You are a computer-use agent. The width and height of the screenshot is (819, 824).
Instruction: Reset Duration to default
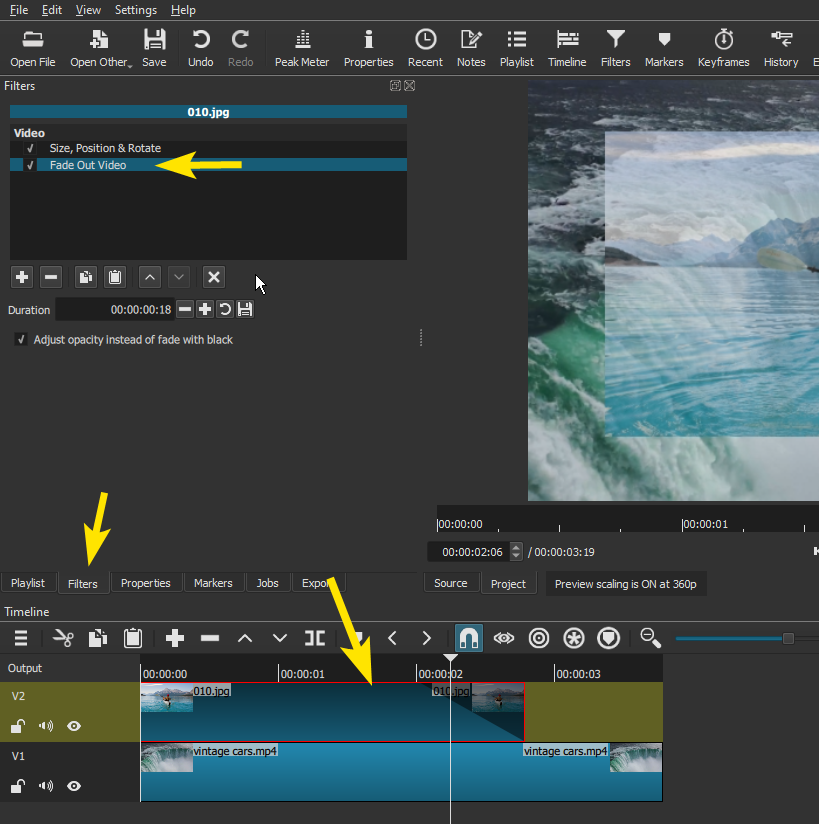(x=225, y=310)
